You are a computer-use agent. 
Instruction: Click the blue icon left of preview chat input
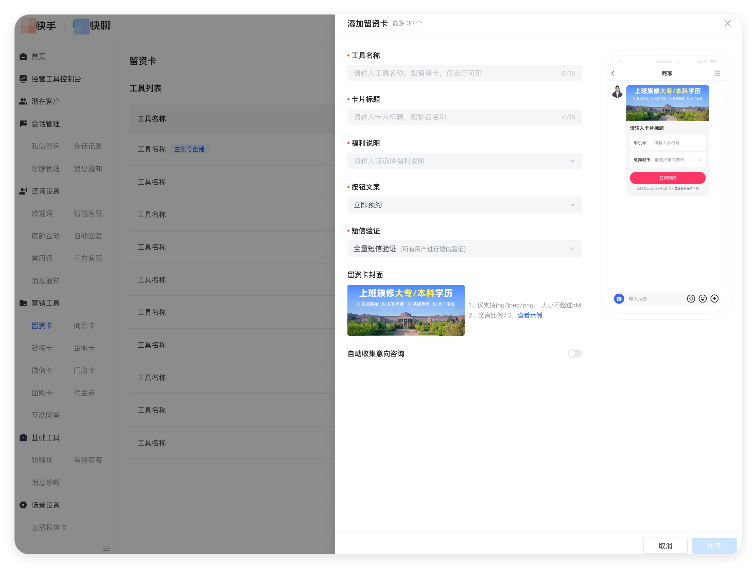(619, 298)
